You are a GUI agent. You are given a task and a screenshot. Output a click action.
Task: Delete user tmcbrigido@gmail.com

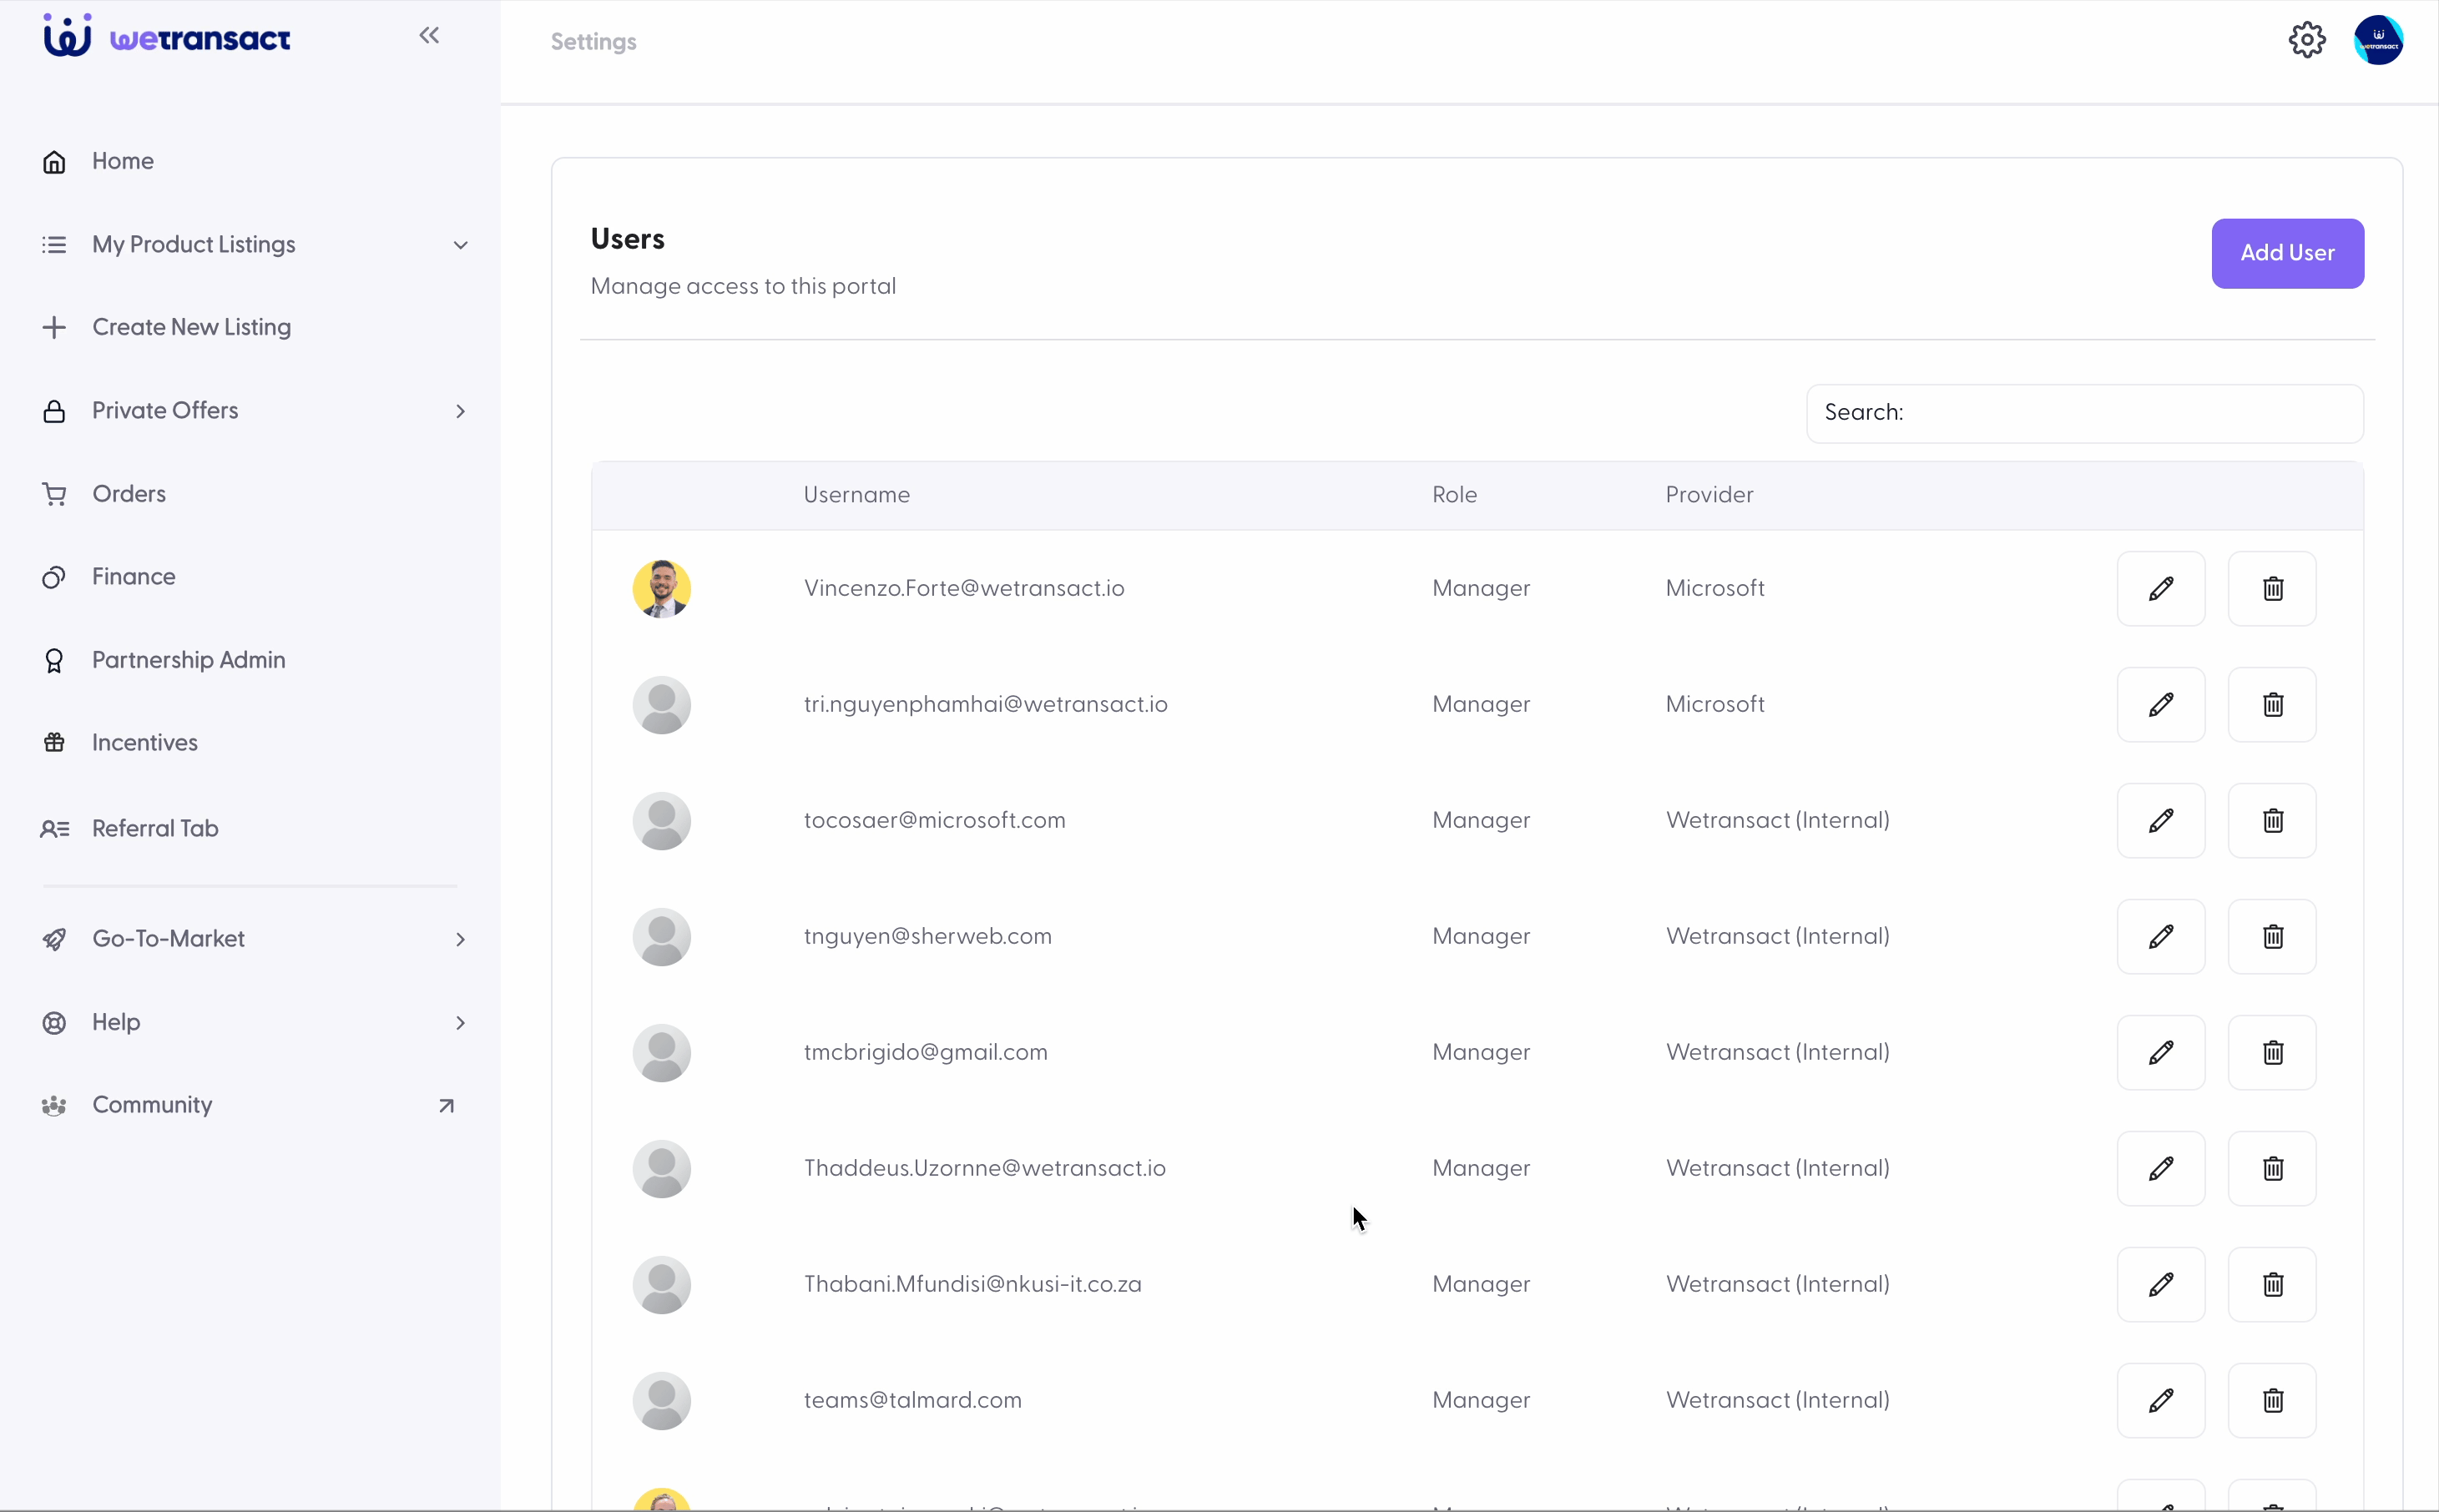tap(2272, 1052)
